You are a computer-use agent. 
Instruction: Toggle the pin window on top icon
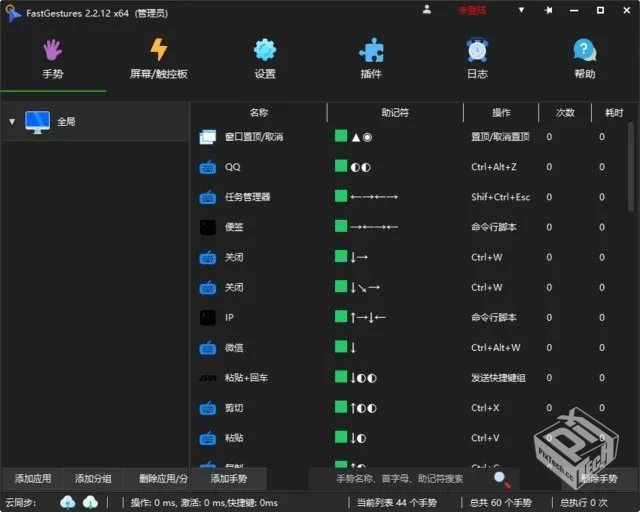(548, 10)
